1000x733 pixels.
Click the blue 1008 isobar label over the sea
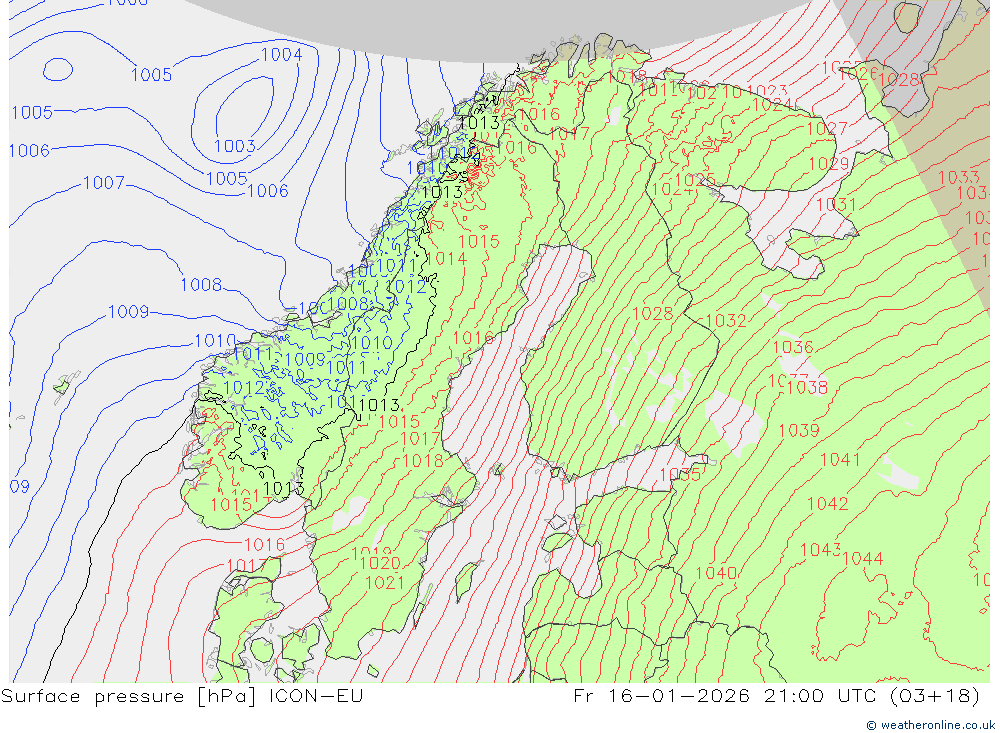click(202, 285)
